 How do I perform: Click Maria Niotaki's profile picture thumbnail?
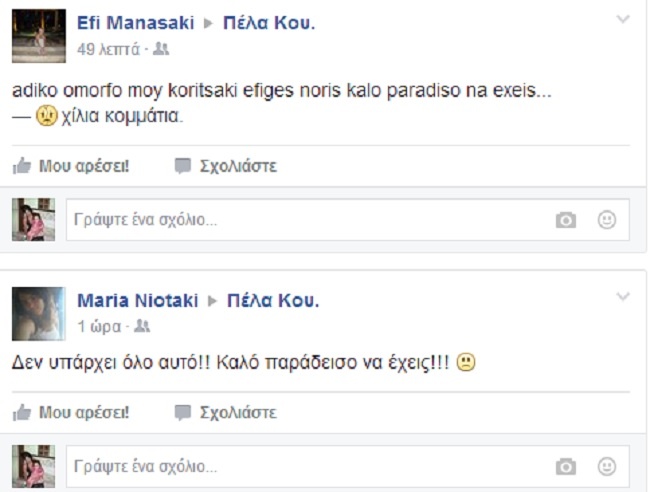click(39, 314)
